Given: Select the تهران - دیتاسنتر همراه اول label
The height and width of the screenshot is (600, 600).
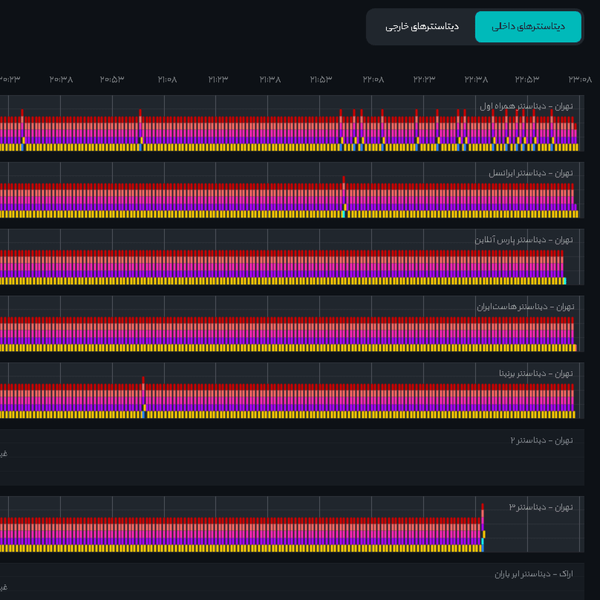Looking at the screenshot, I should (526, 106).
